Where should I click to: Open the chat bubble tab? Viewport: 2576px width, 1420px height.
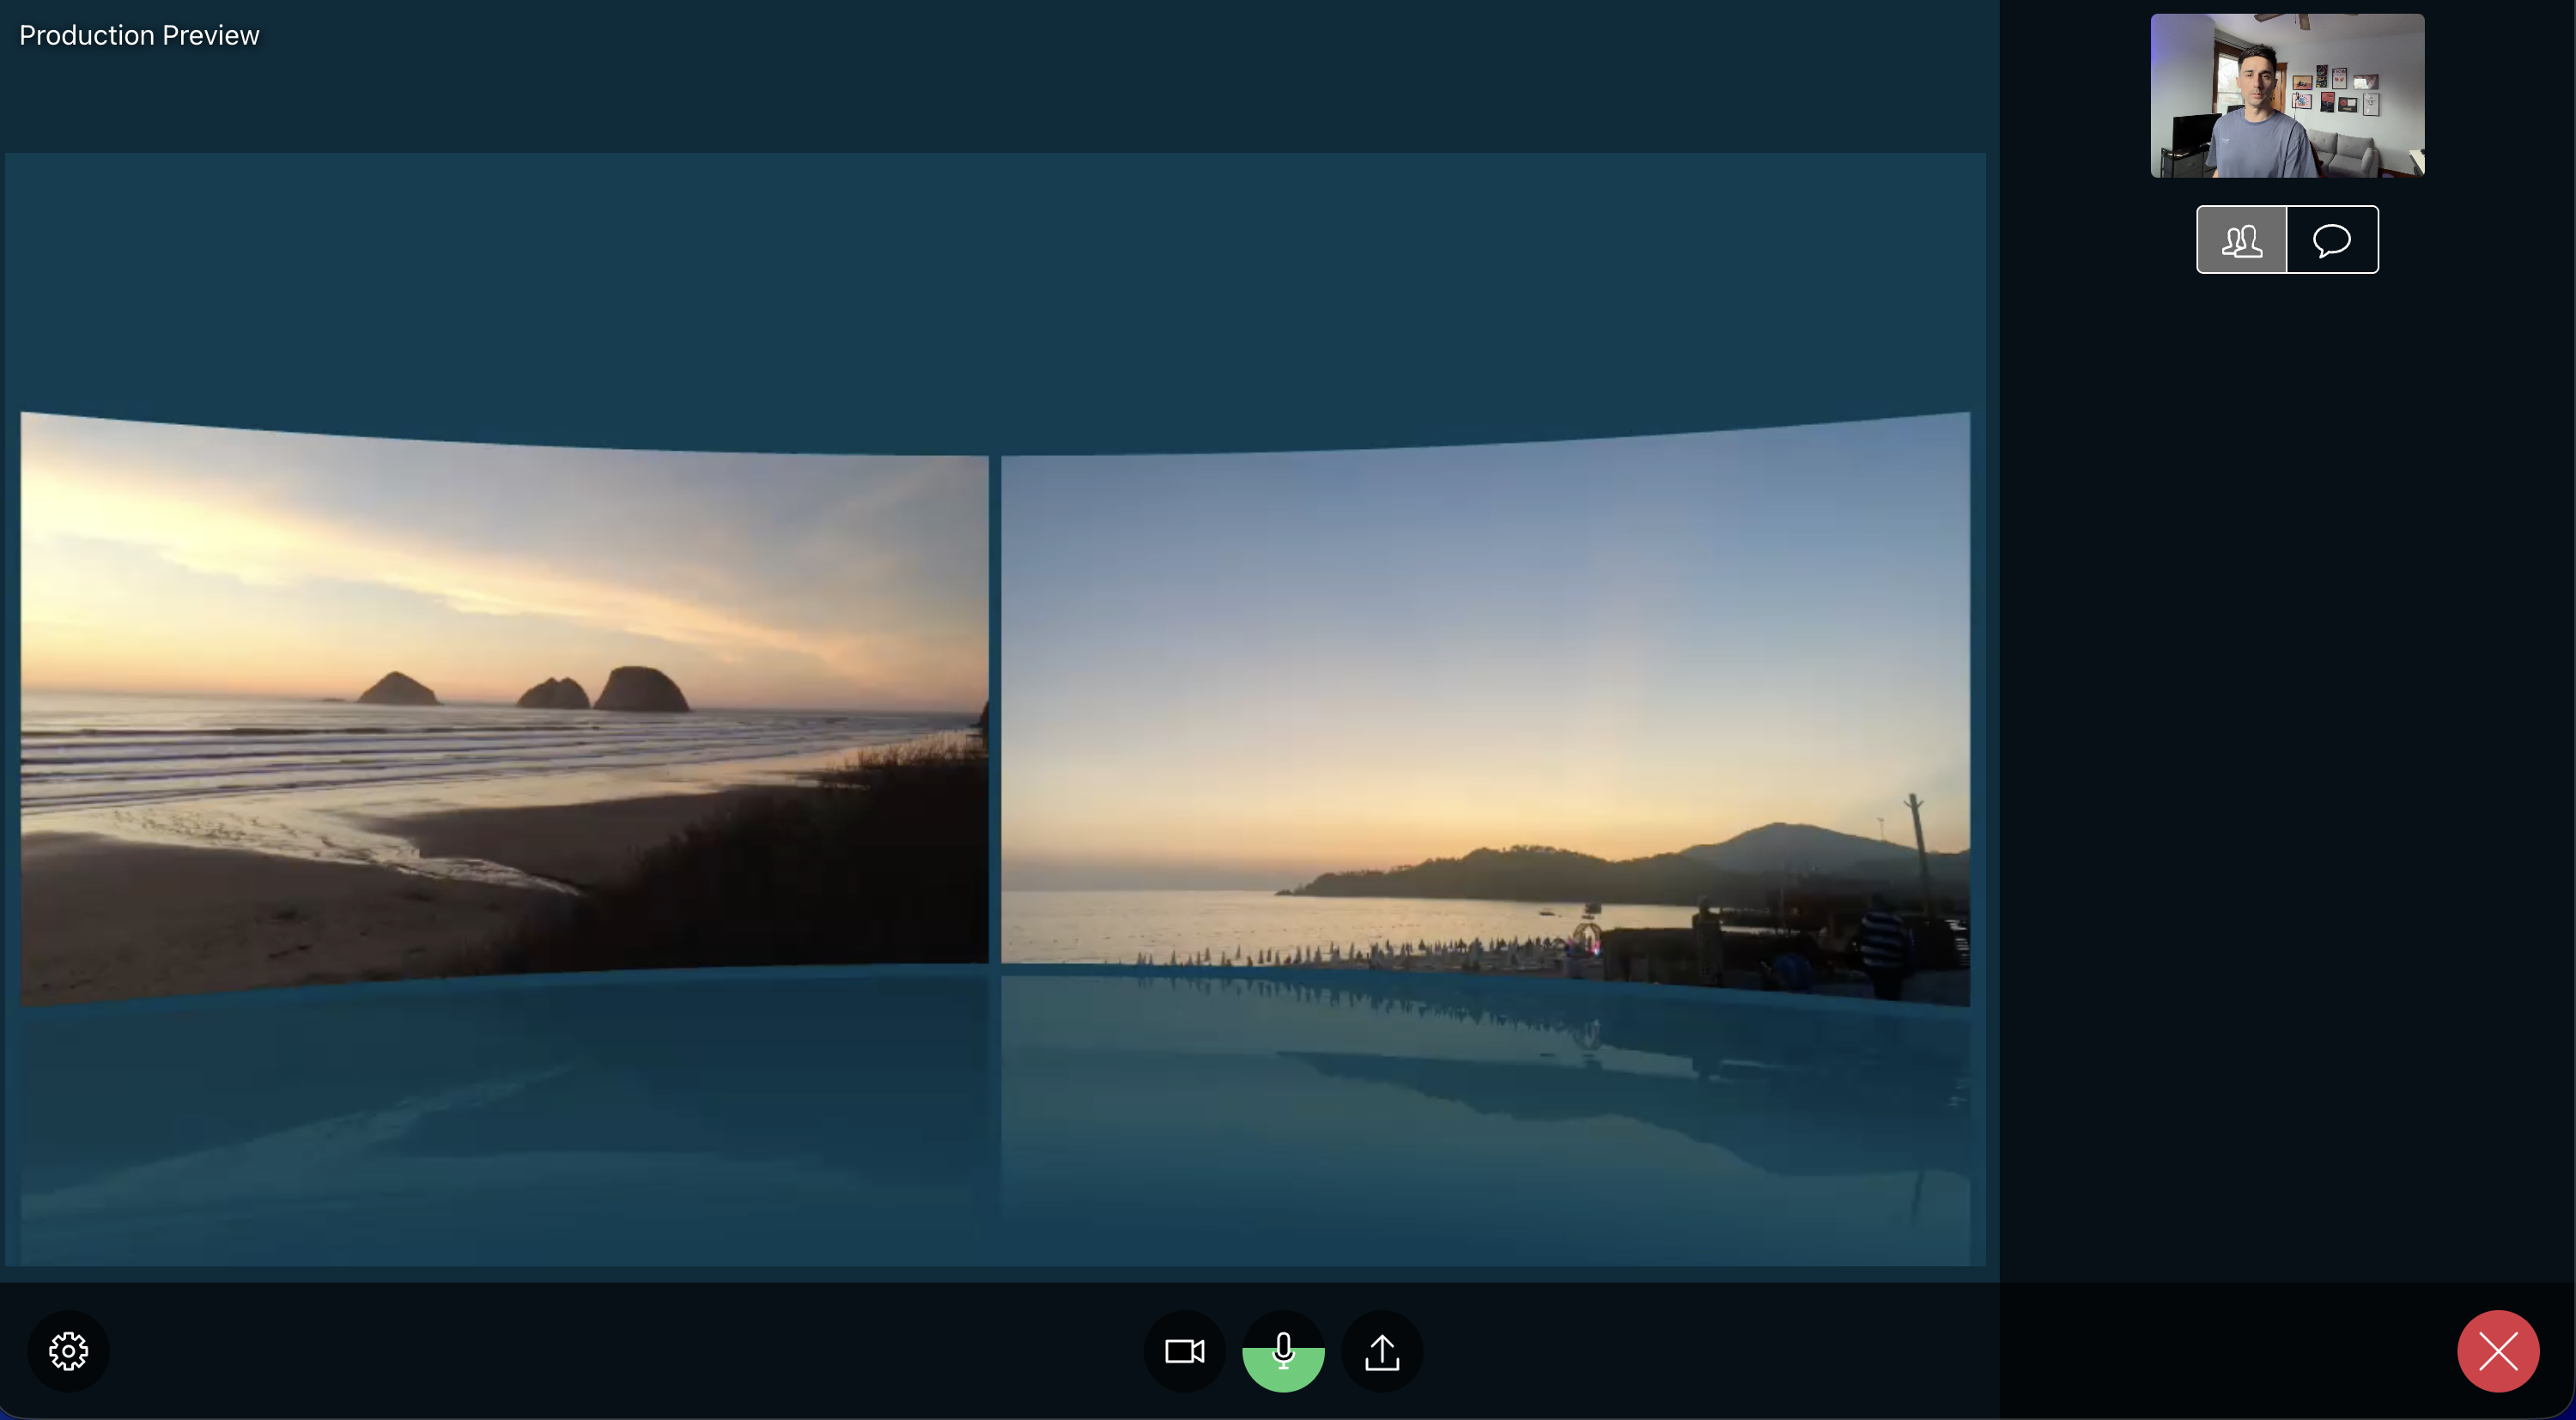point(2332,240)
